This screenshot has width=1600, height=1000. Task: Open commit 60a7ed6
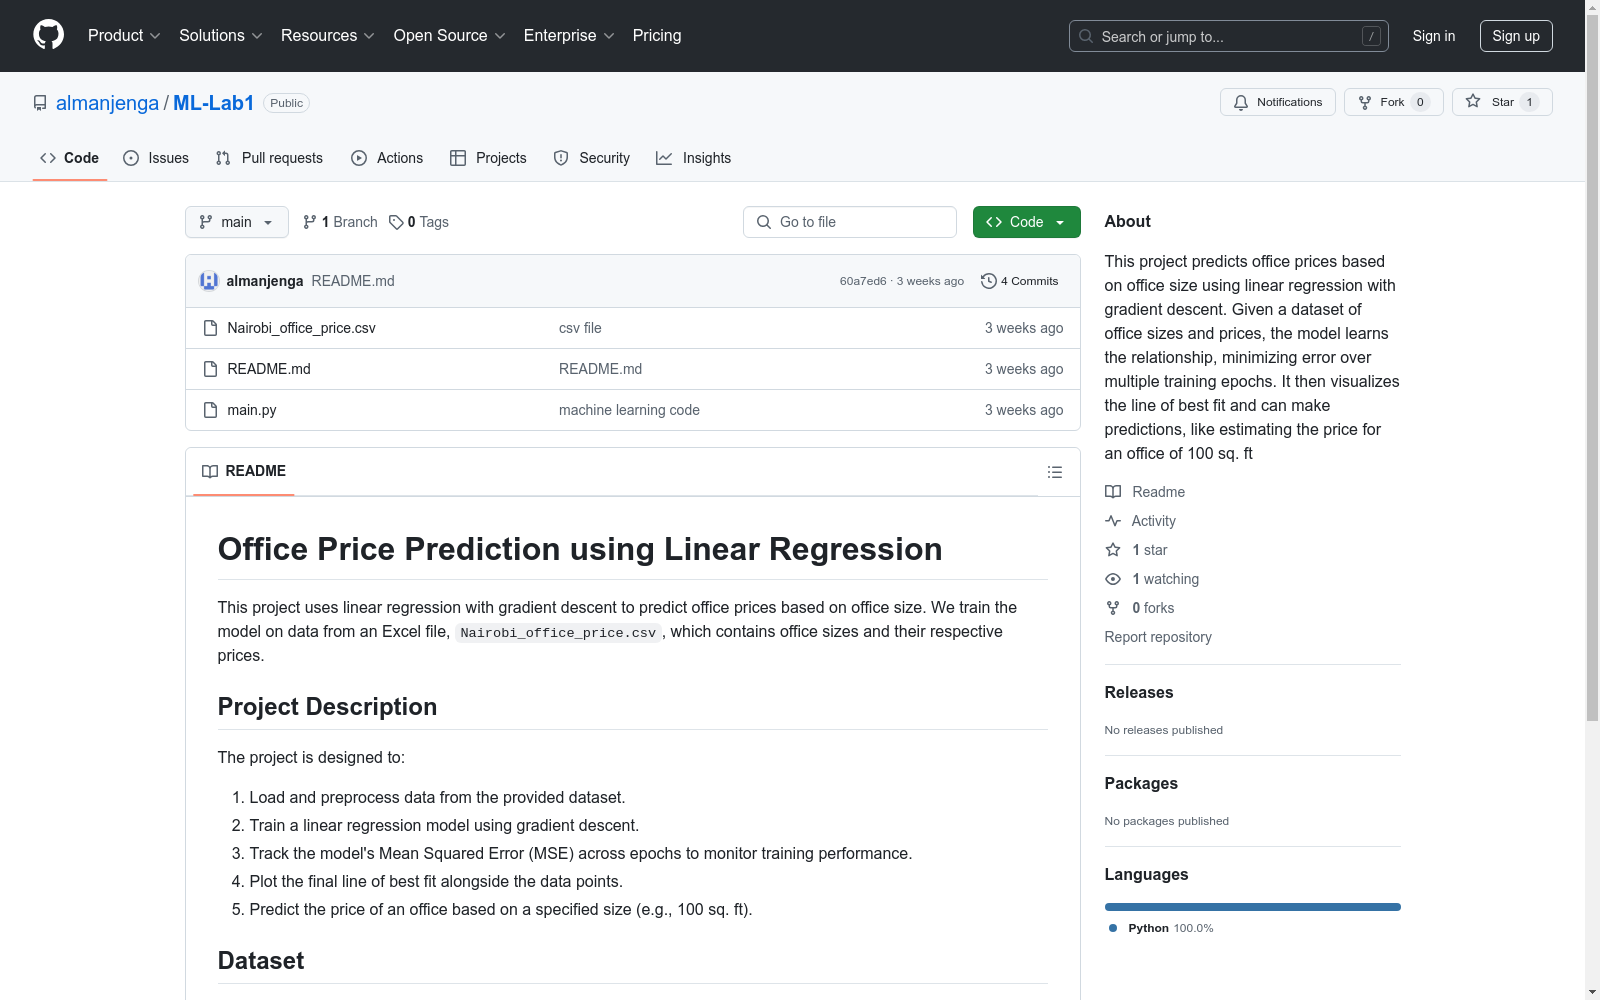863,281
